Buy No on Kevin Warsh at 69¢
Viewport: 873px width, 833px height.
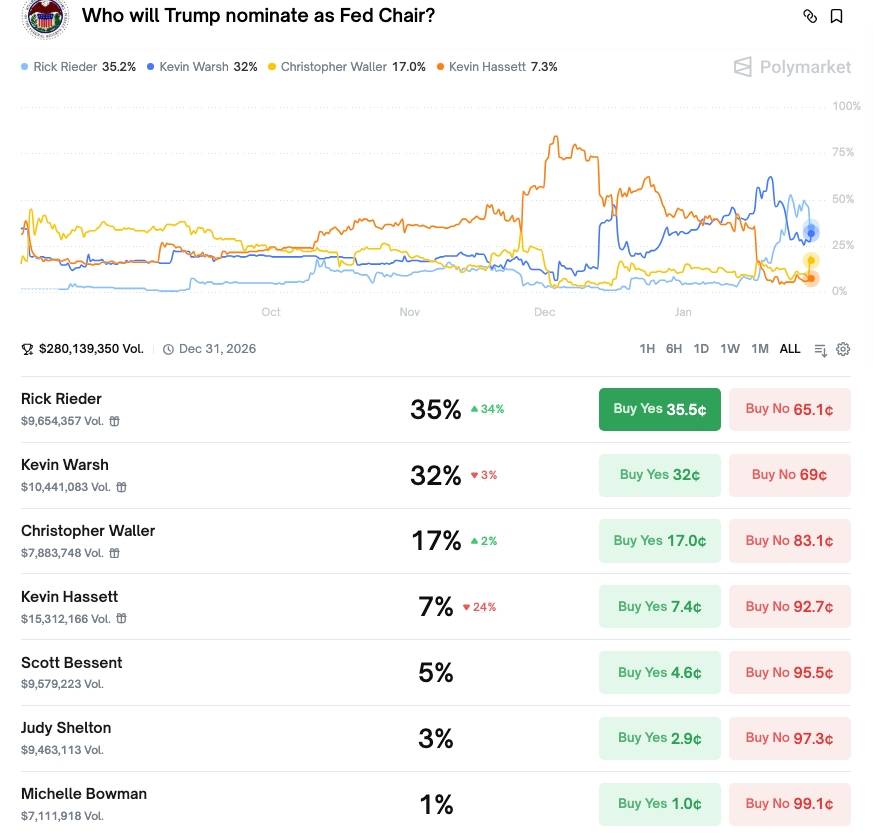[x=789, y=475]
